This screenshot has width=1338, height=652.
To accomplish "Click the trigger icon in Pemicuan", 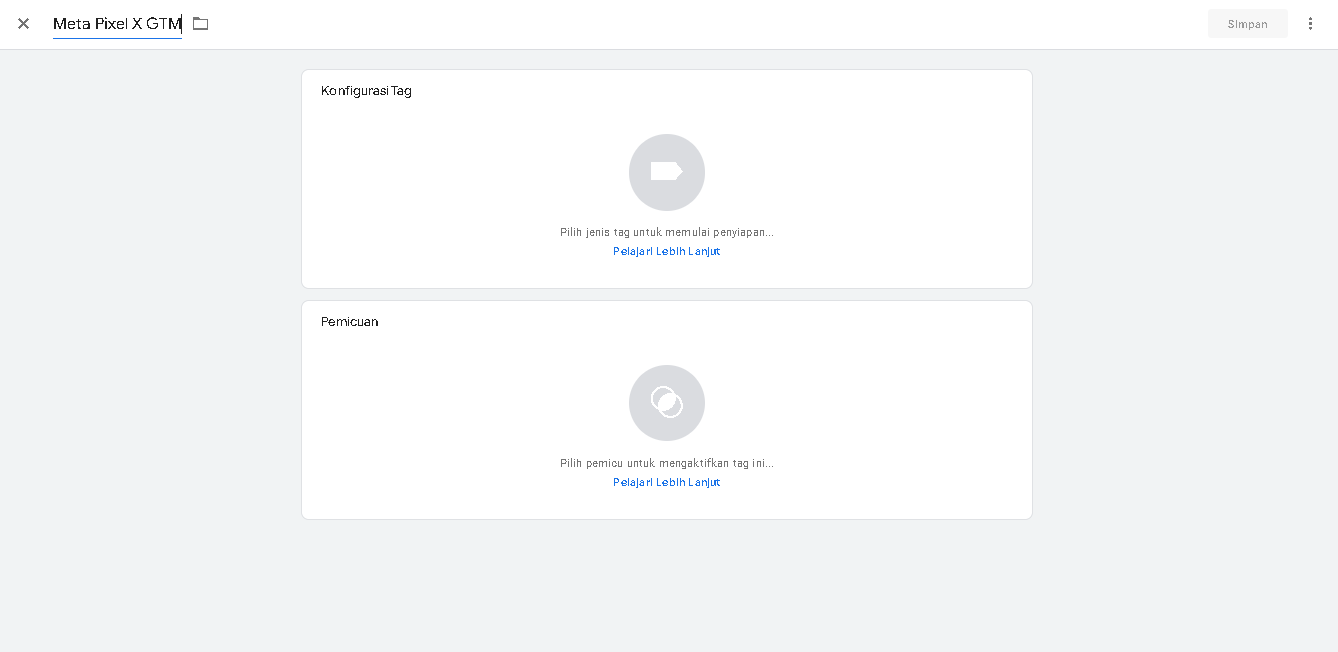I will (x=667, y=403).
